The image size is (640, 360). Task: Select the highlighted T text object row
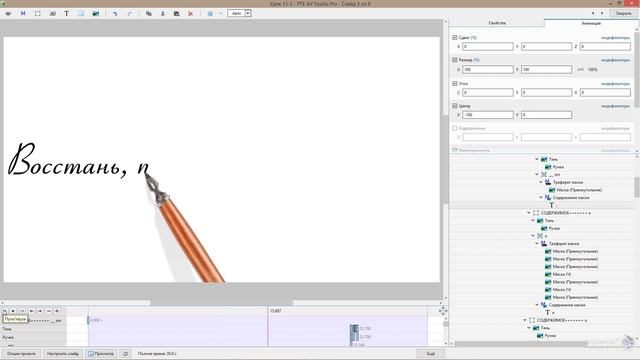coord(542,205)
